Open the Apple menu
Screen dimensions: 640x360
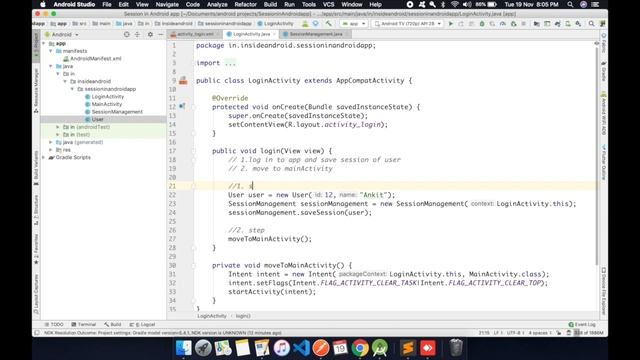tap(42, 4)
